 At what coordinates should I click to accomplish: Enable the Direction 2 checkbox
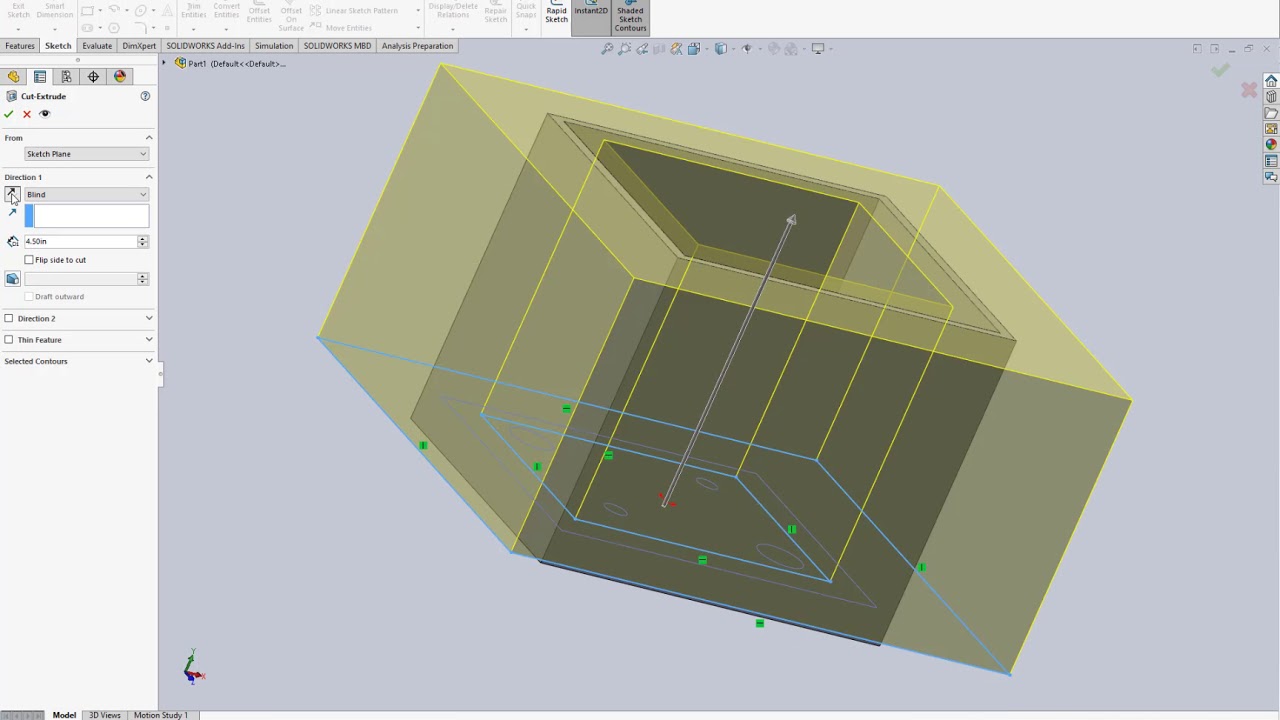pos(9,318)
